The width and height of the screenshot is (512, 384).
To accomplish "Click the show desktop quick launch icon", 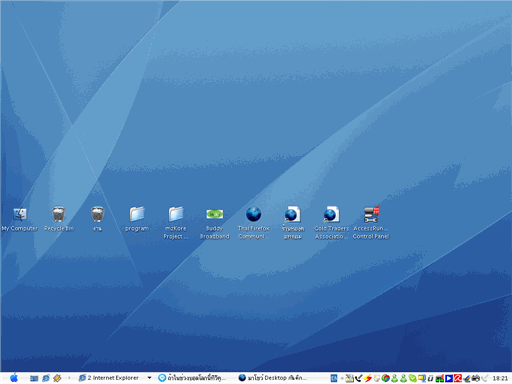I will (34, 378).
